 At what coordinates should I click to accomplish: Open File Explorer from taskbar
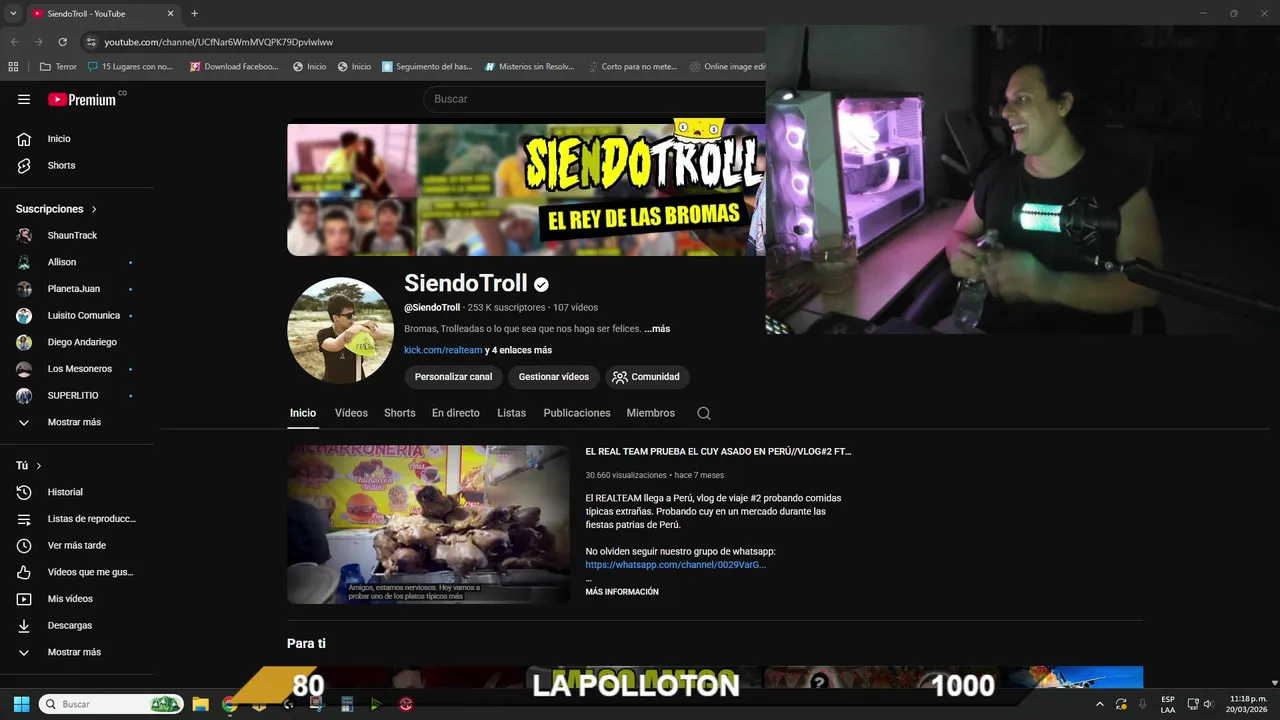200,704
